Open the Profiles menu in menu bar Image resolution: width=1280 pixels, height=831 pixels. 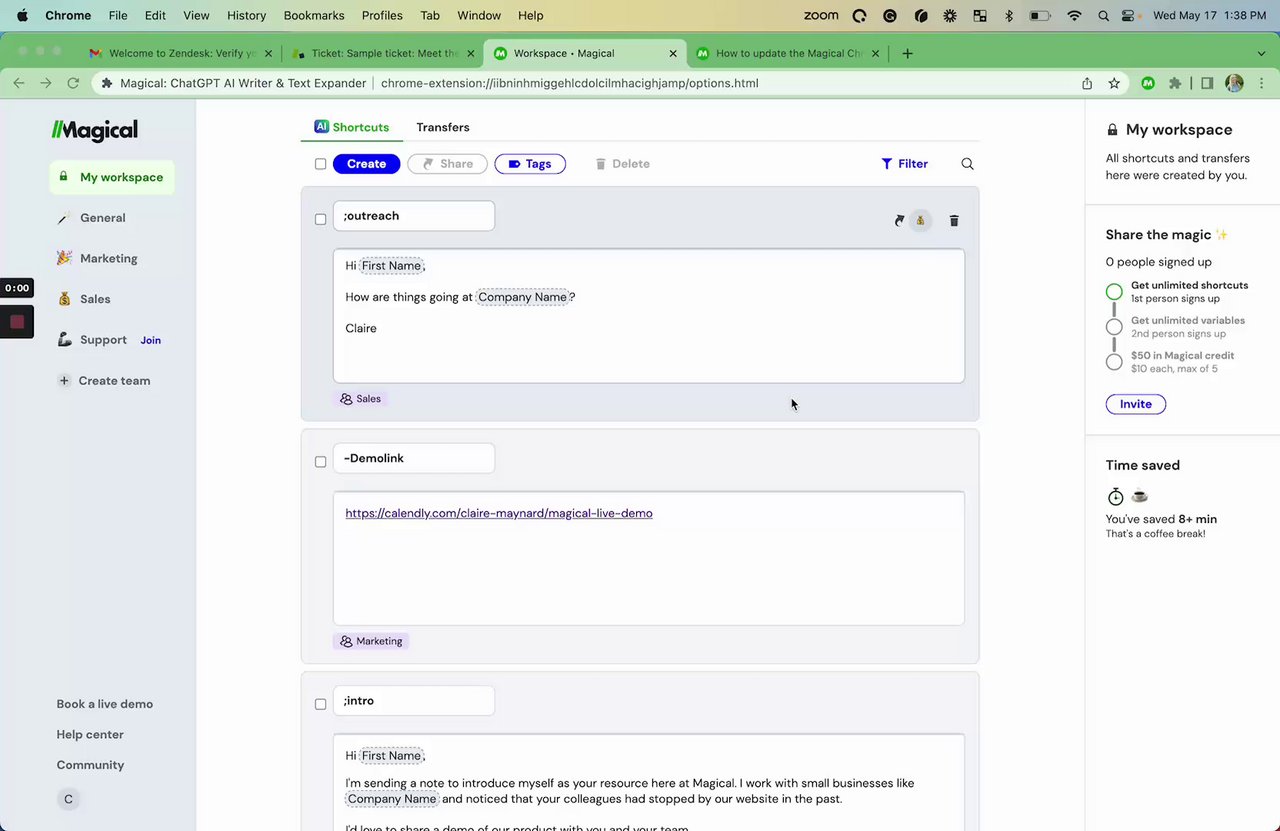(382, 15)
